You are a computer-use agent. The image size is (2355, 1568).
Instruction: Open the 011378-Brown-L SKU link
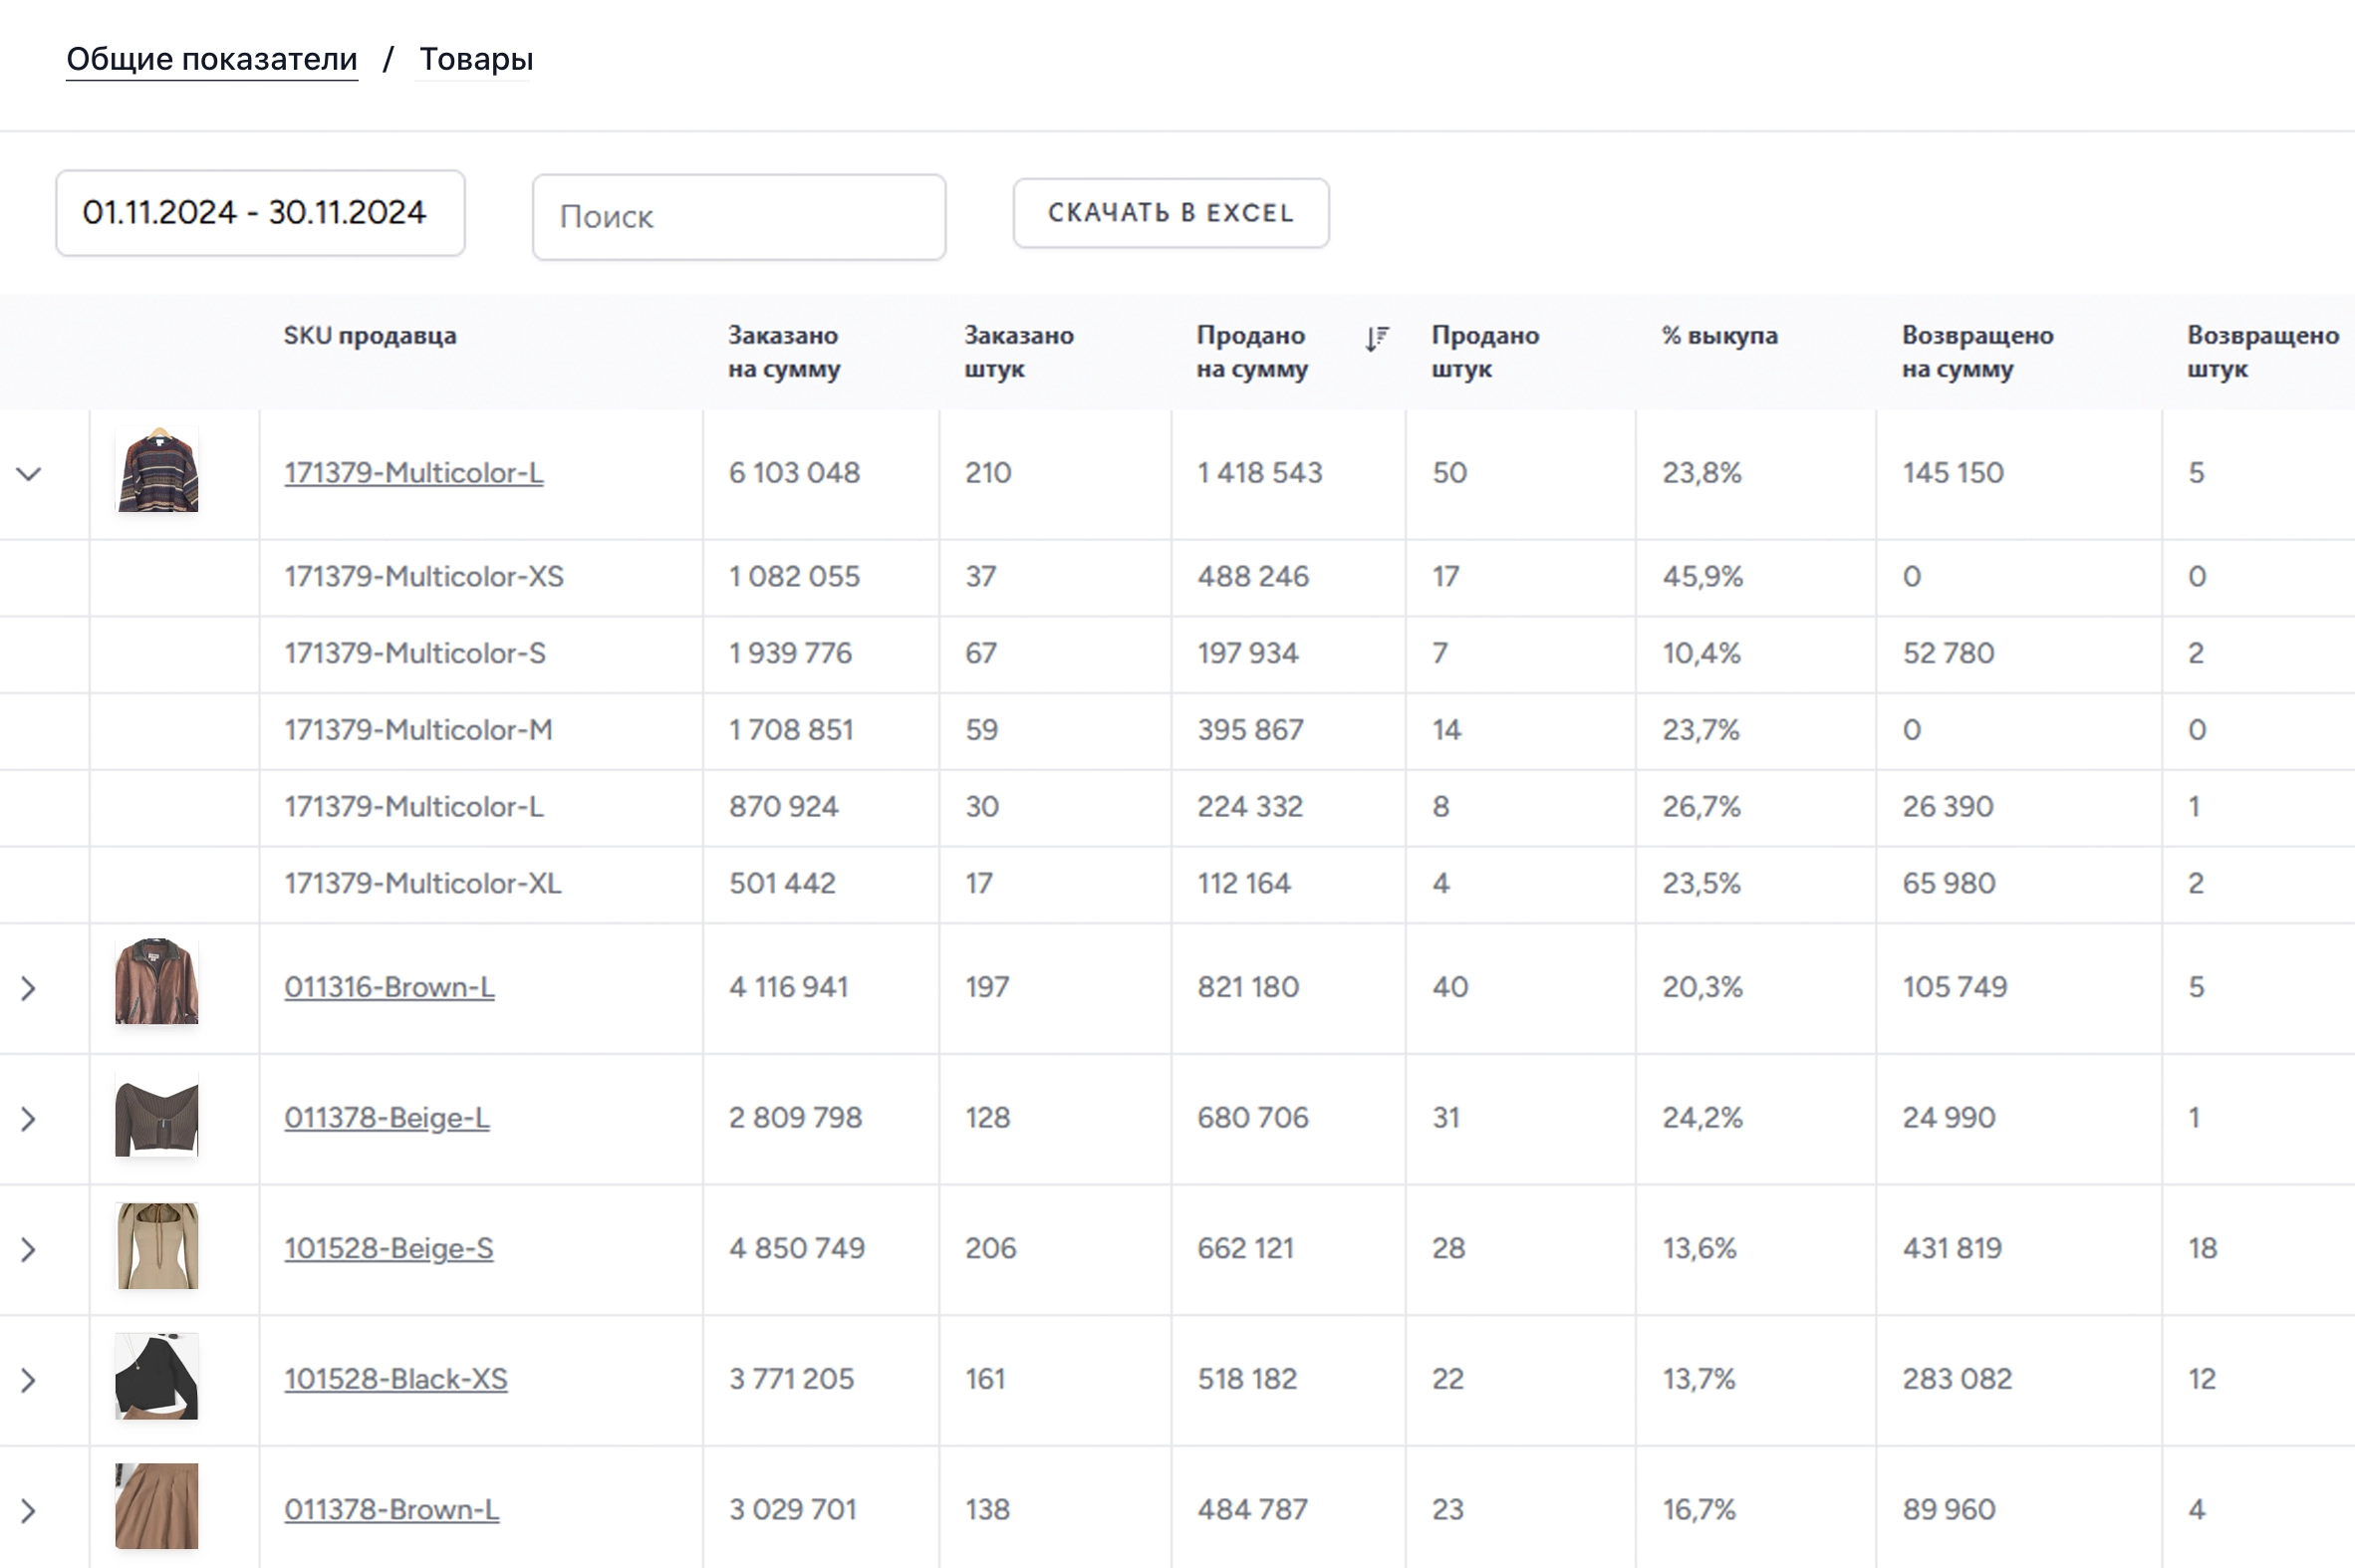(x=392, y=1510)
